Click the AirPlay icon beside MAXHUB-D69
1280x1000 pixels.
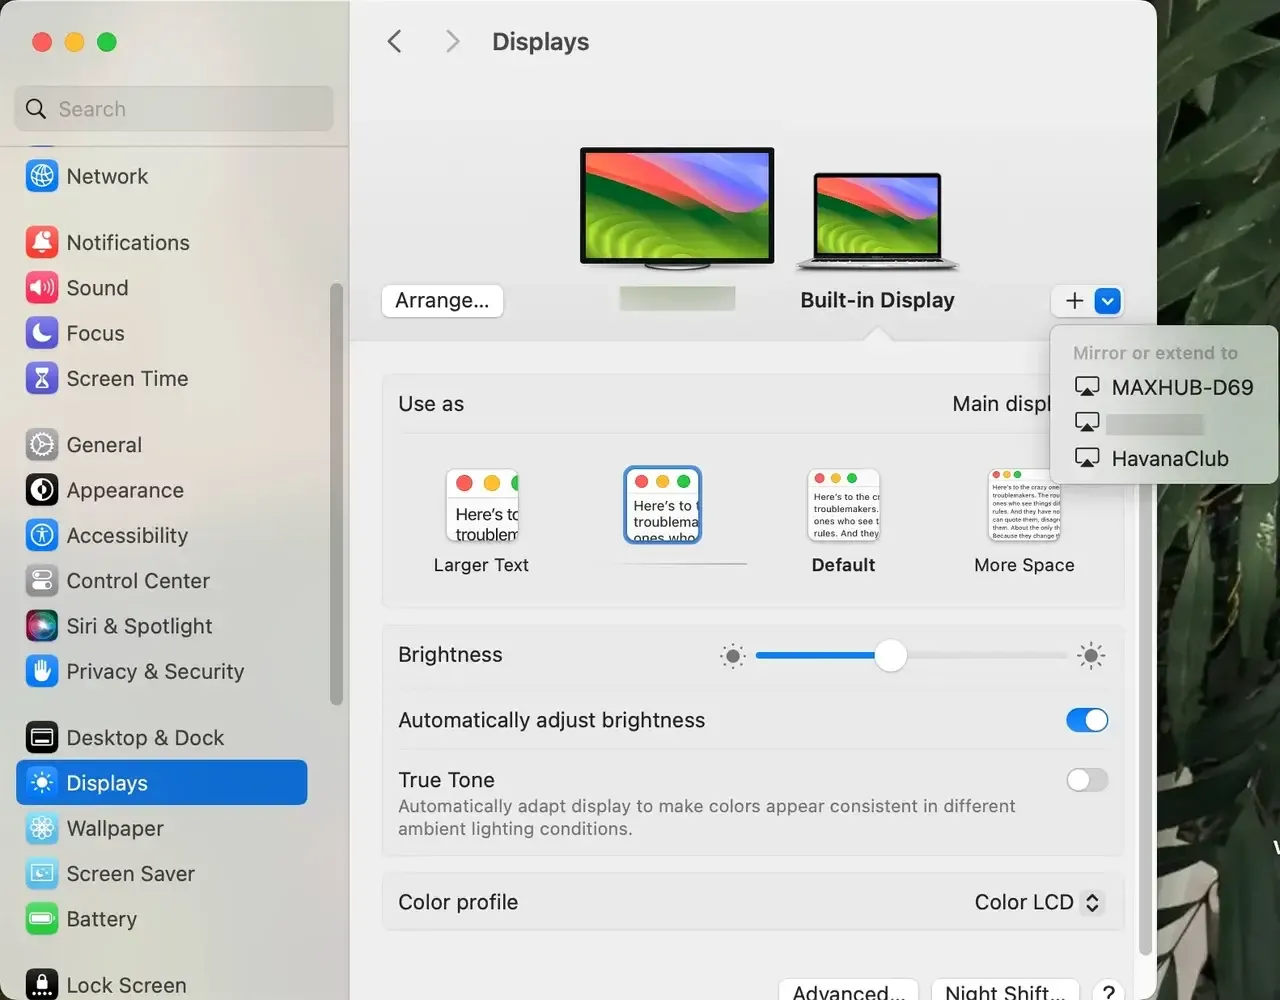[1087, 387]
